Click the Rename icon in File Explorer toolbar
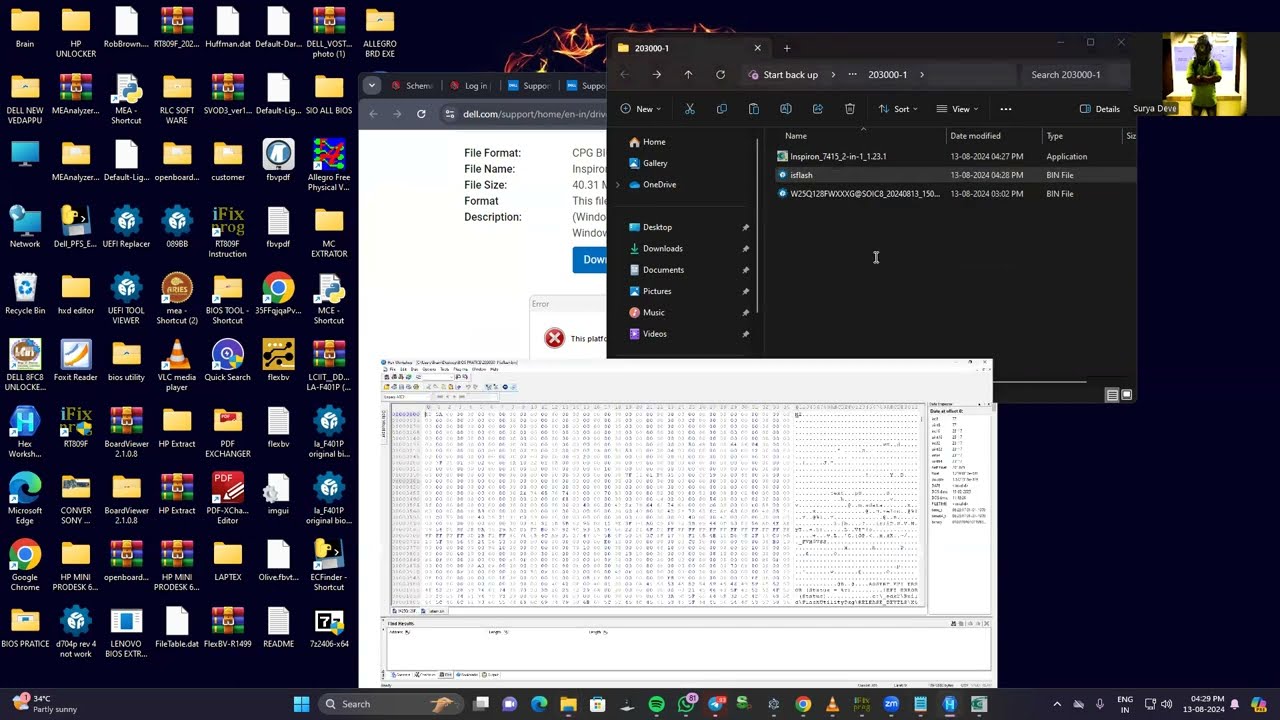This screenshot has height=720, width=1280. pyautogui.click(x=785, y=109)
